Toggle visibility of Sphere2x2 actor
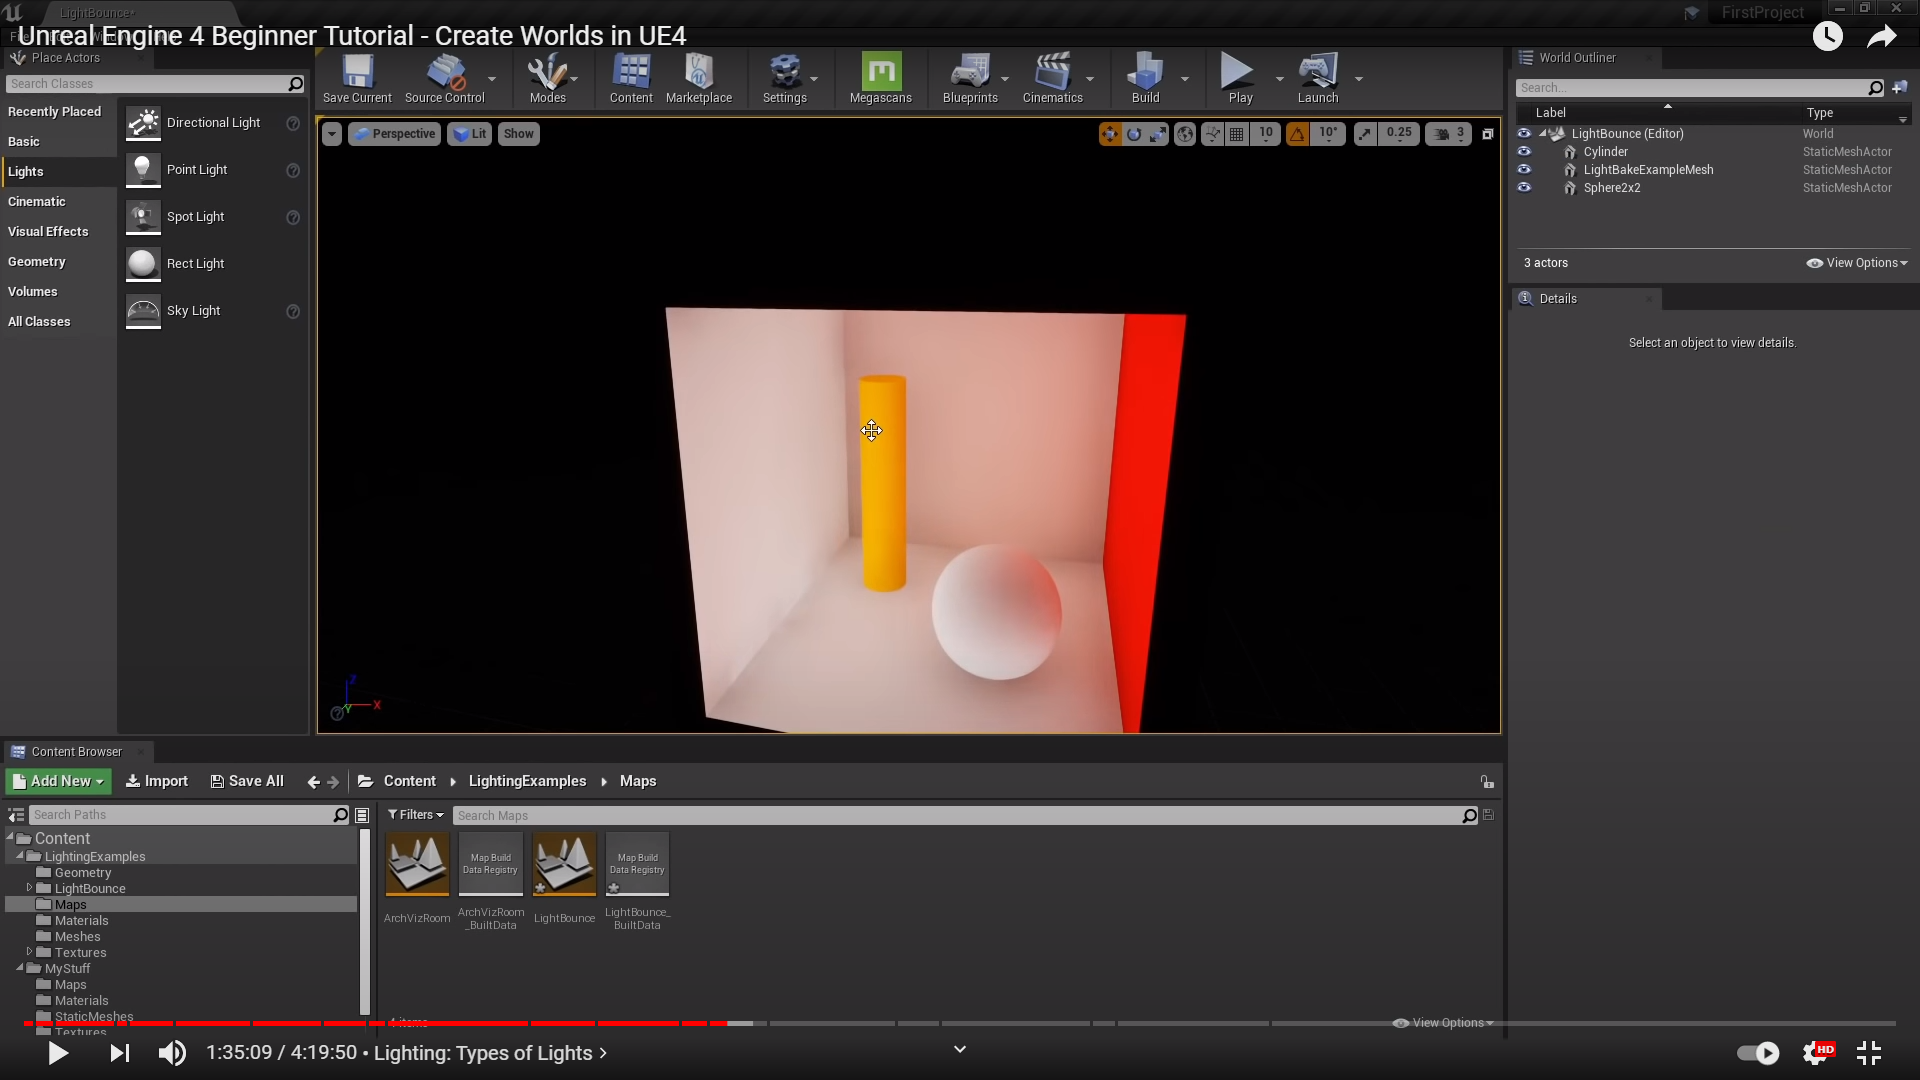Screen dimensions: 1920x1080 coord(1524,188)
